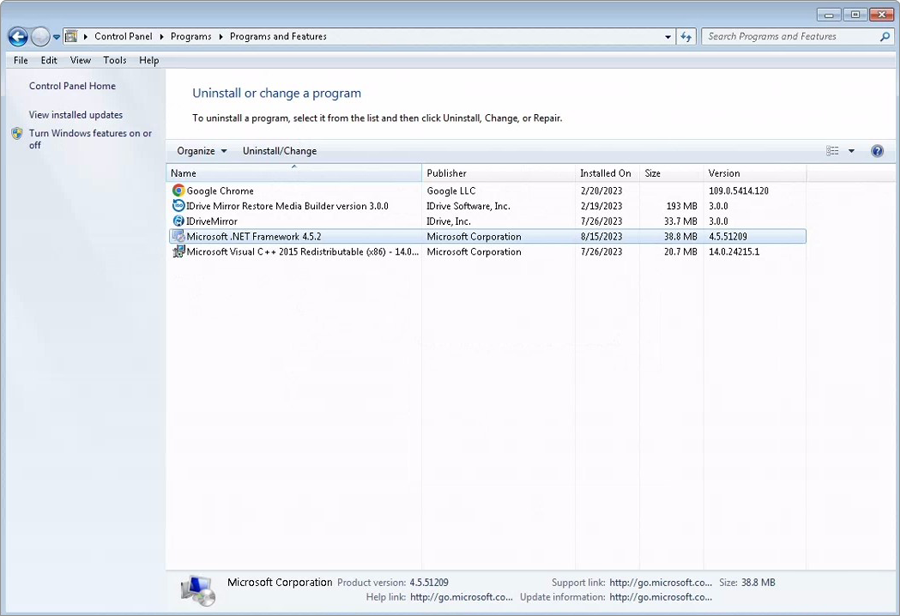Viewport: 900px width, 616px height.
Task: Click the details pane program icon
Action: tap(197, 590)
